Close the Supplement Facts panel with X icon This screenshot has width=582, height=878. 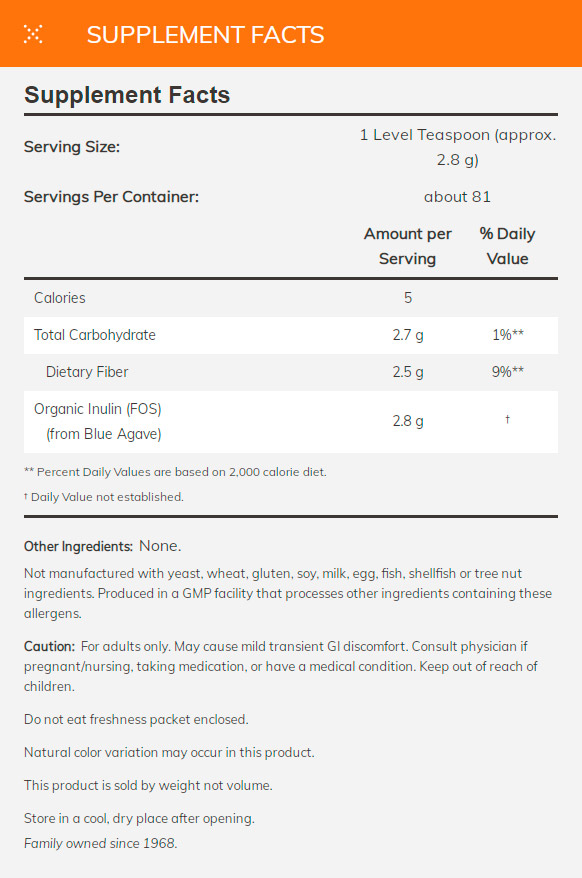coord(33,34)
